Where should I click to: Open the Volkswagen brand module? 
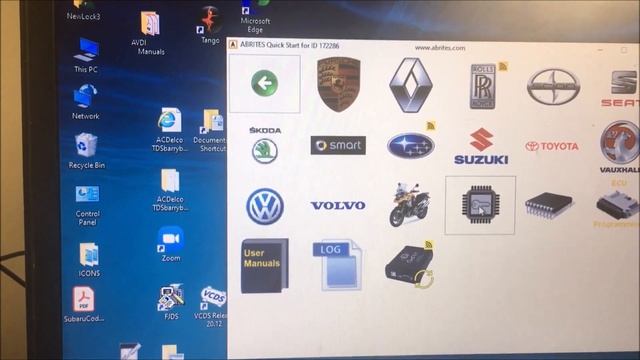[265, 206]
